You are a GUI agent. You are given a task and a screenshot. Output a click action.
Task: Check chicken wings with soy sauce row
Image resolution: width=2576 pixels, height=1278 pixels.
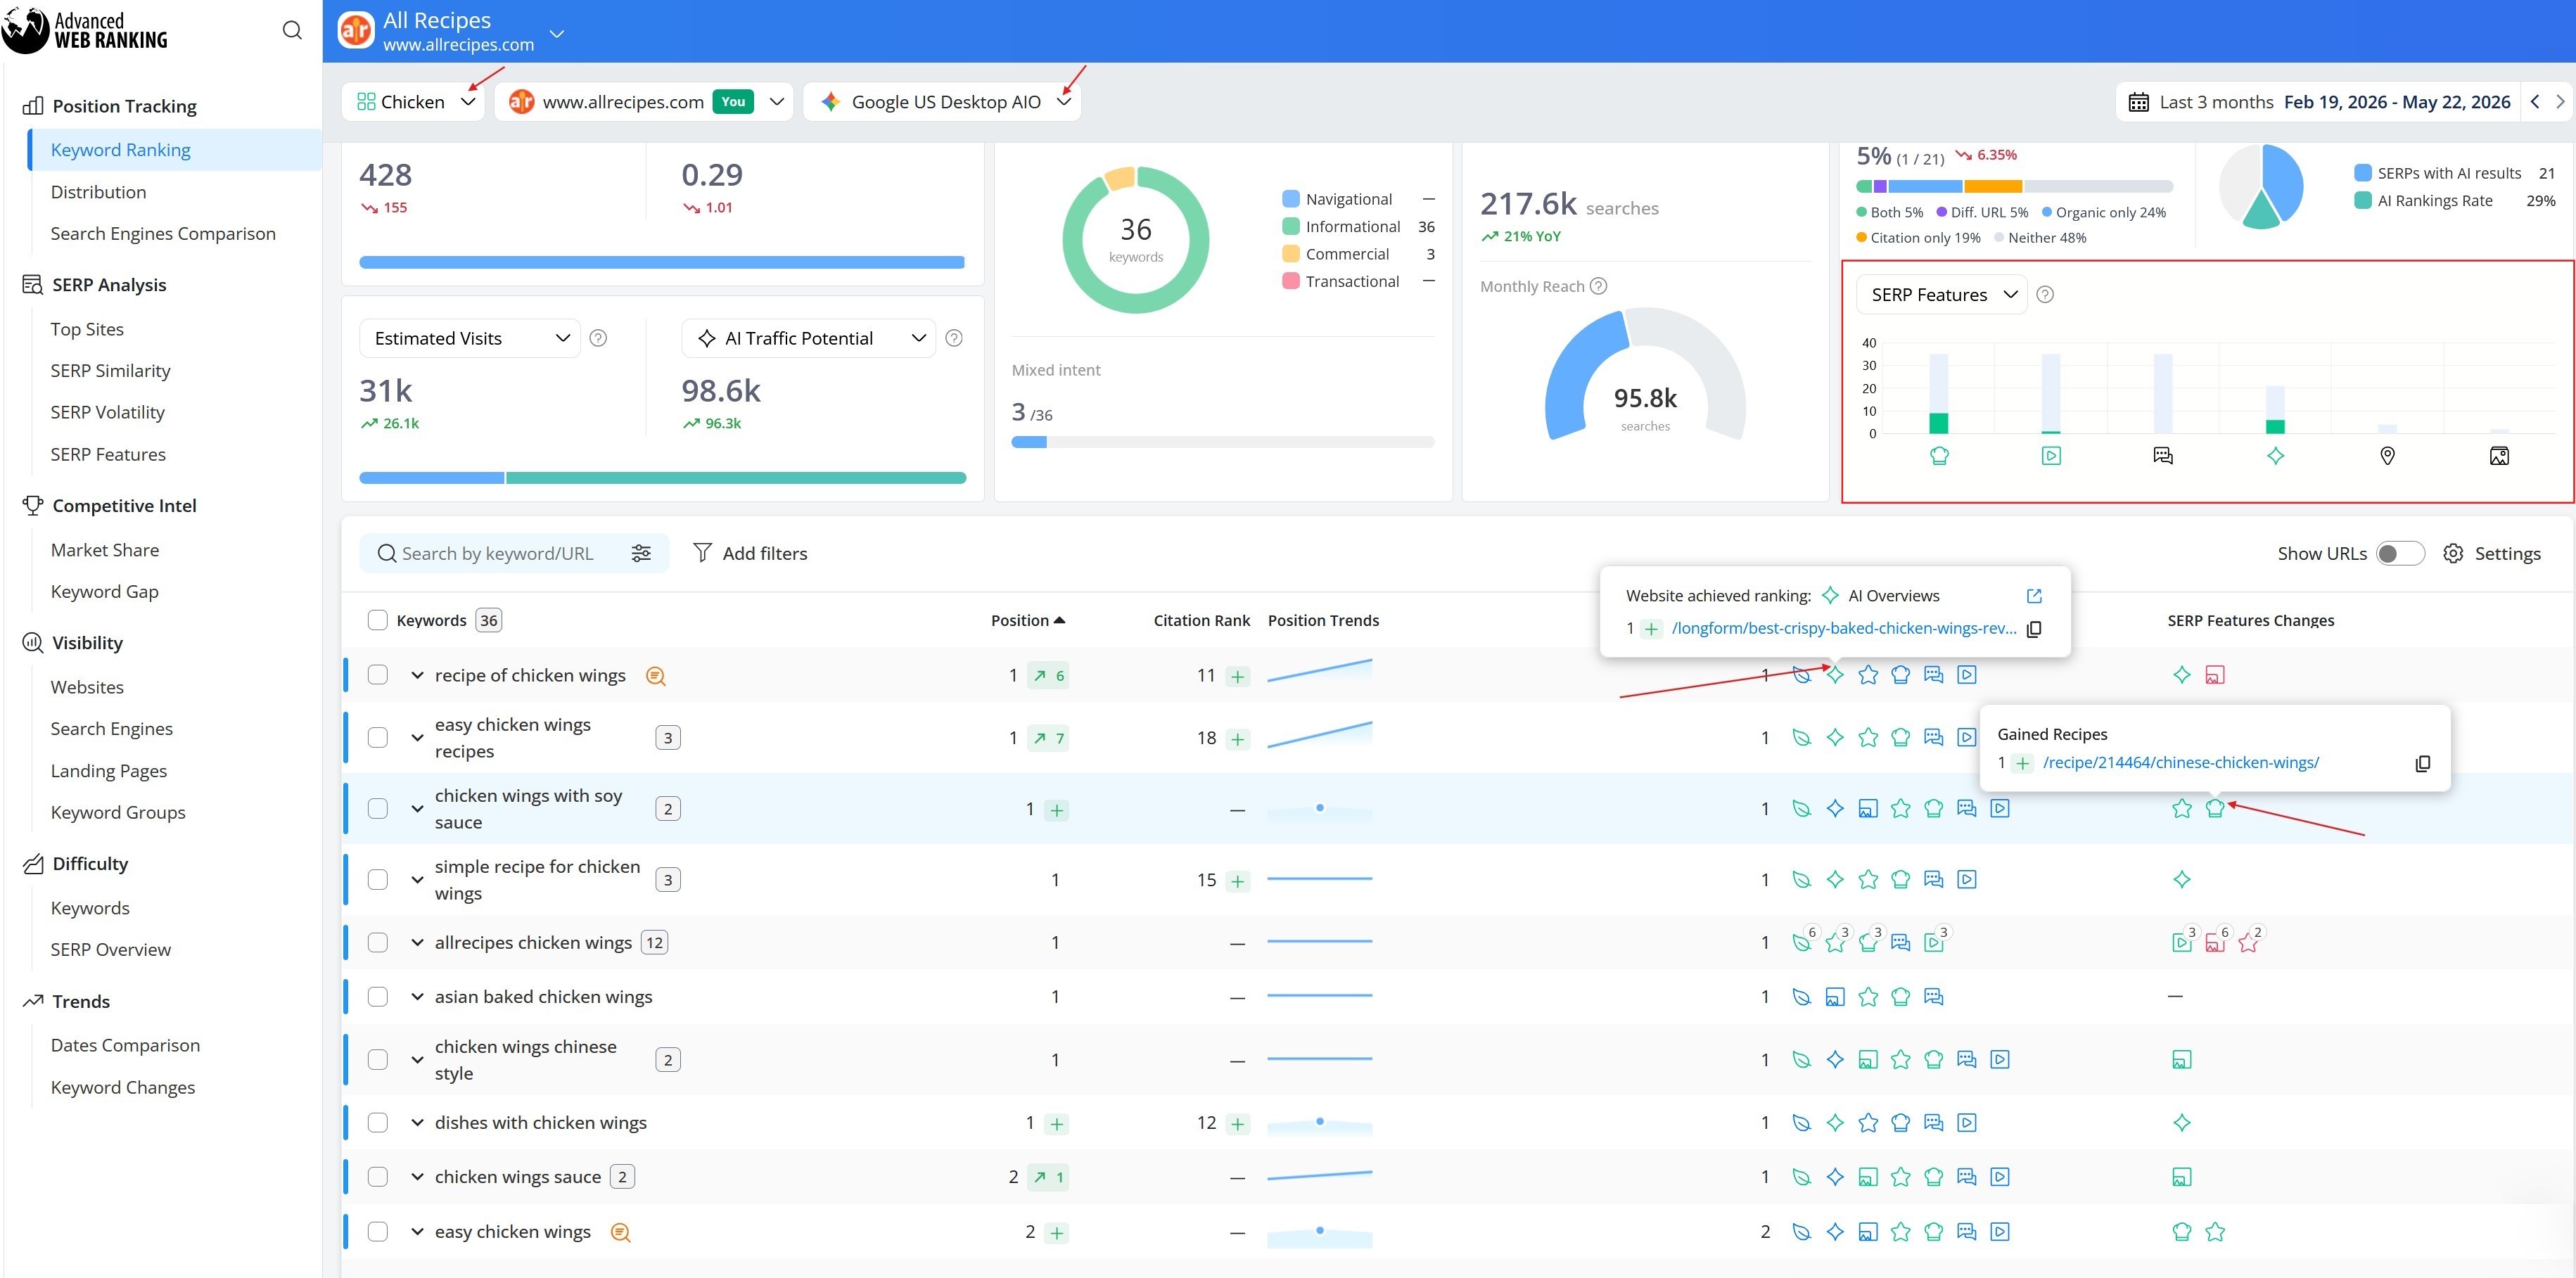click(x=377, y=808)
